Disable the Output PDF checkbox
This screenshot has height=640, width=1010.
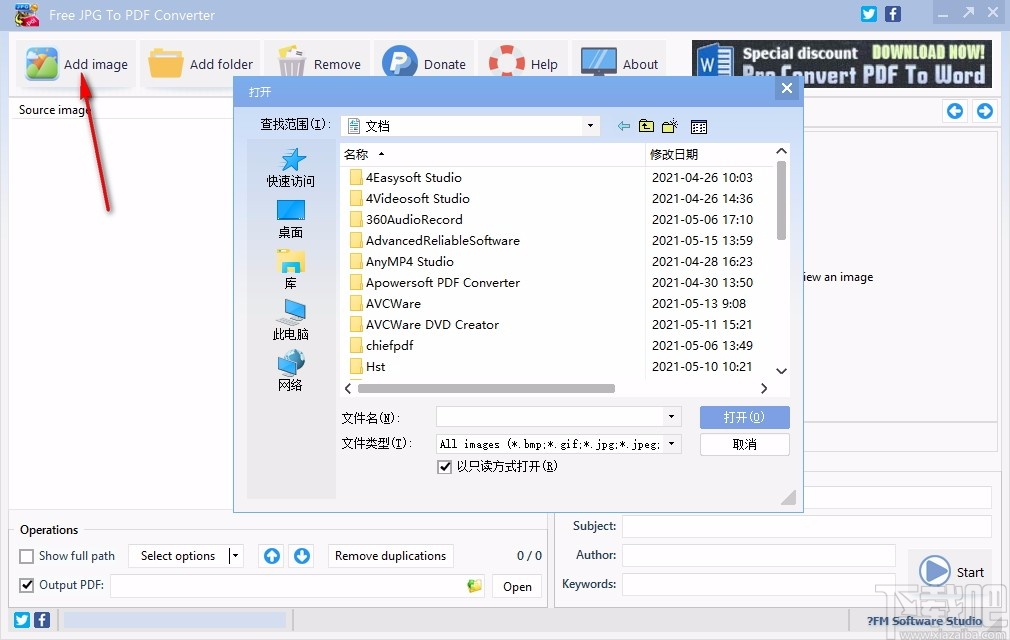click(25, 585)
